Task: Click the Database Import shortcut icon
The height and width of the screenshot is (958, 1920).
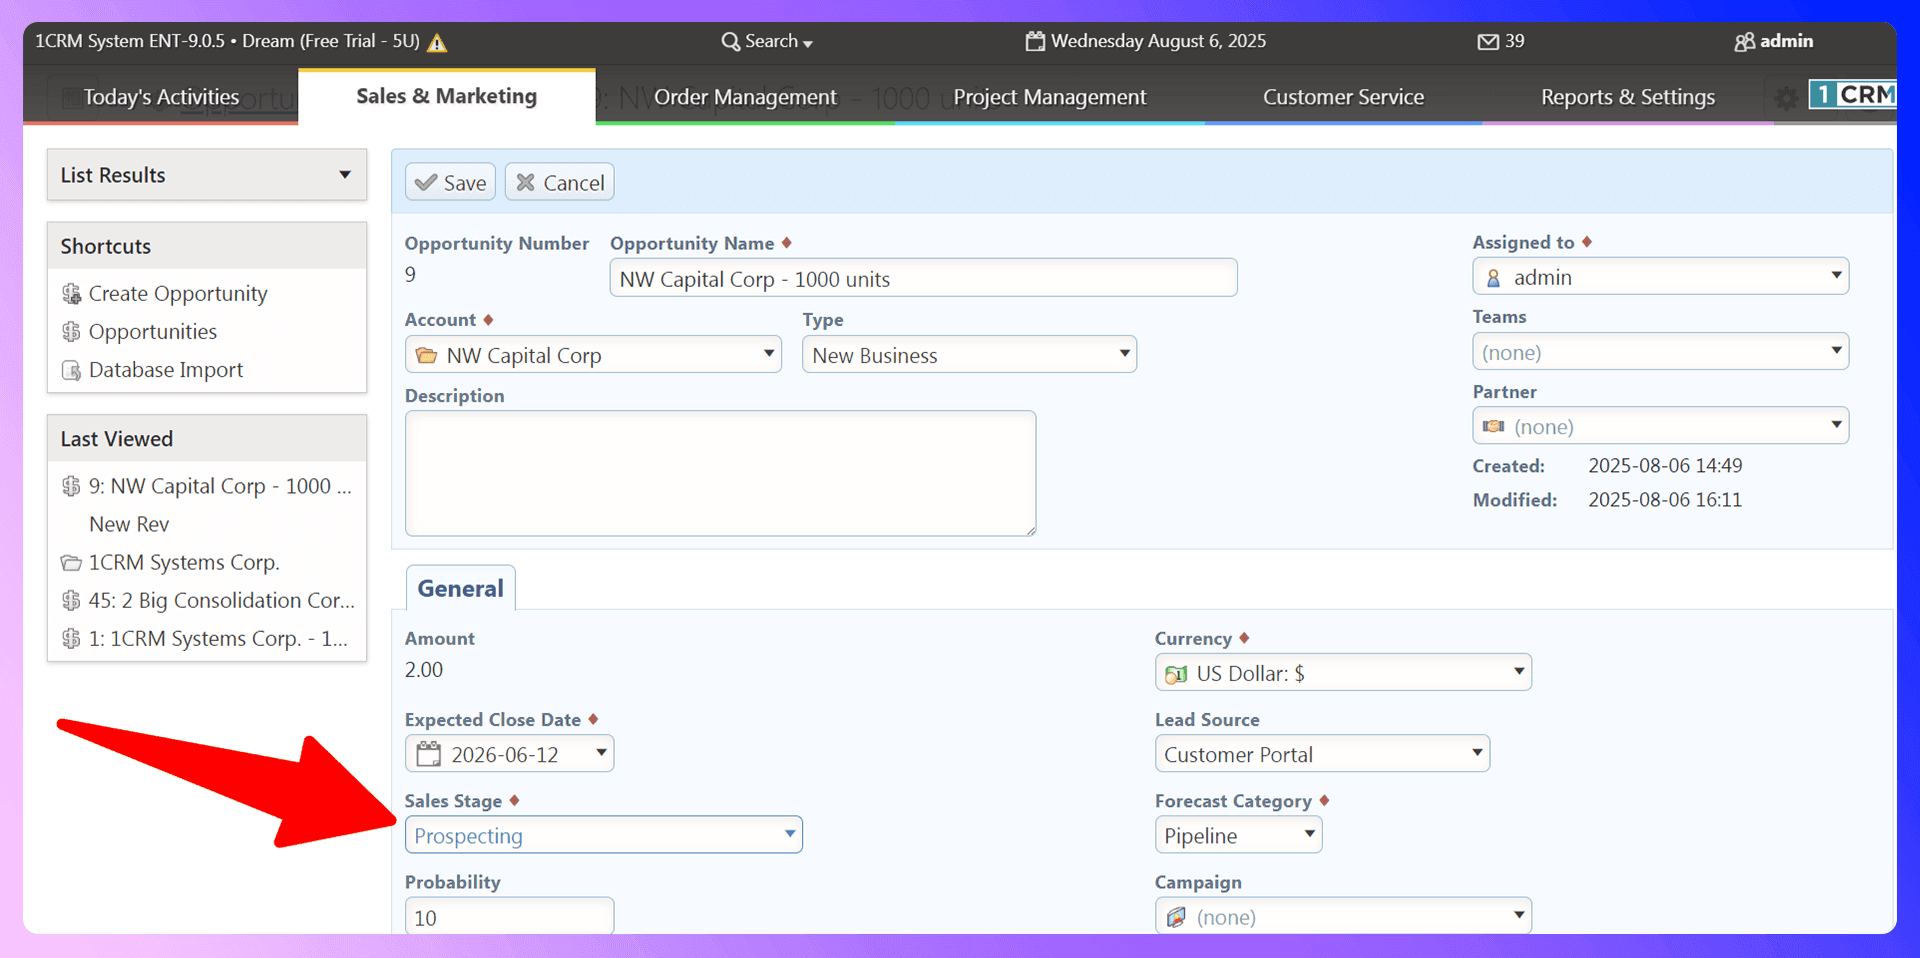Action: [71, 370]
